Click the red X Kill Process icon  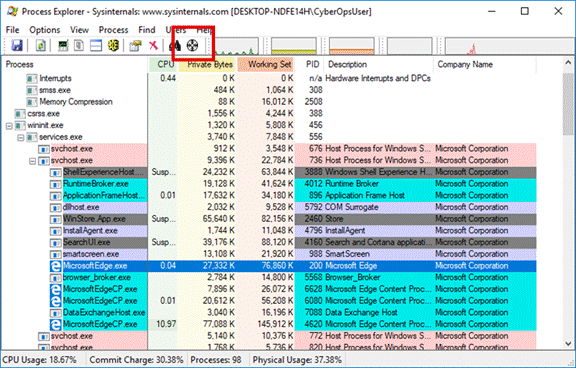(x=153, y=46)
